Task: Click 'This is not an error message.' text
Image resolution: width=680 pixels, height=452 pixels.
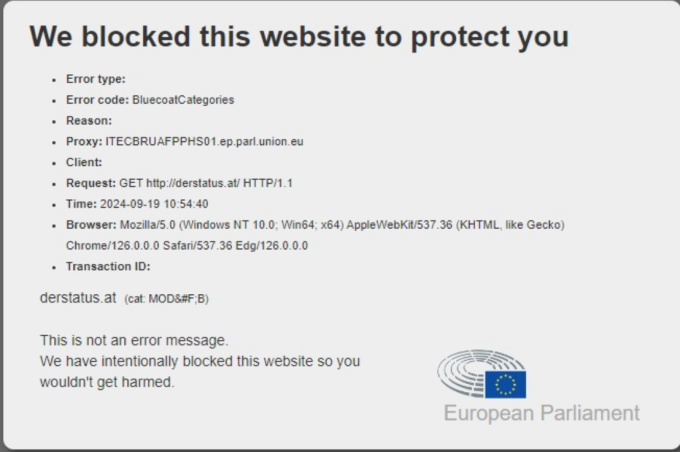Action: click(134, 341)
